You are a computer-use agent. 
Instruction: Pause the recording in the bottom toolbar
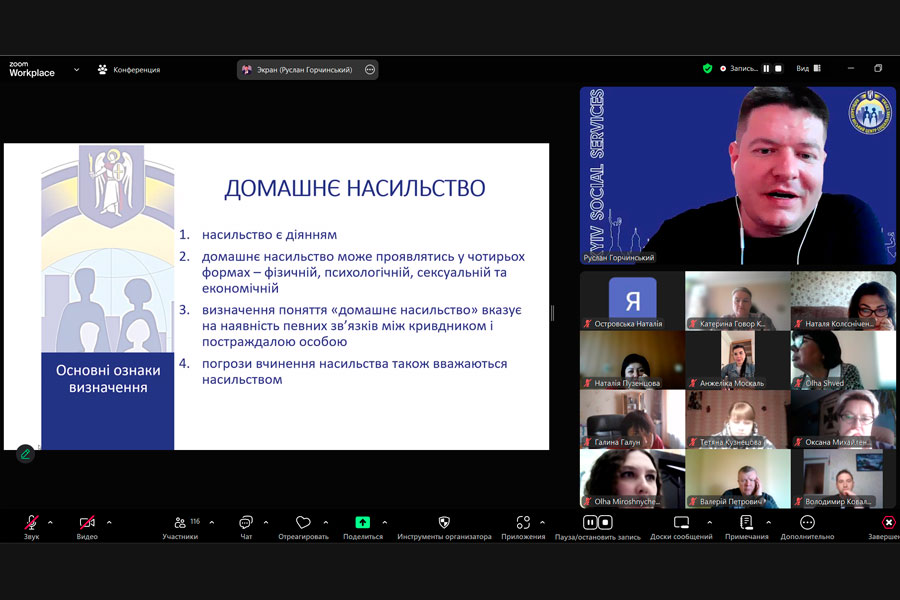[590, 522]
